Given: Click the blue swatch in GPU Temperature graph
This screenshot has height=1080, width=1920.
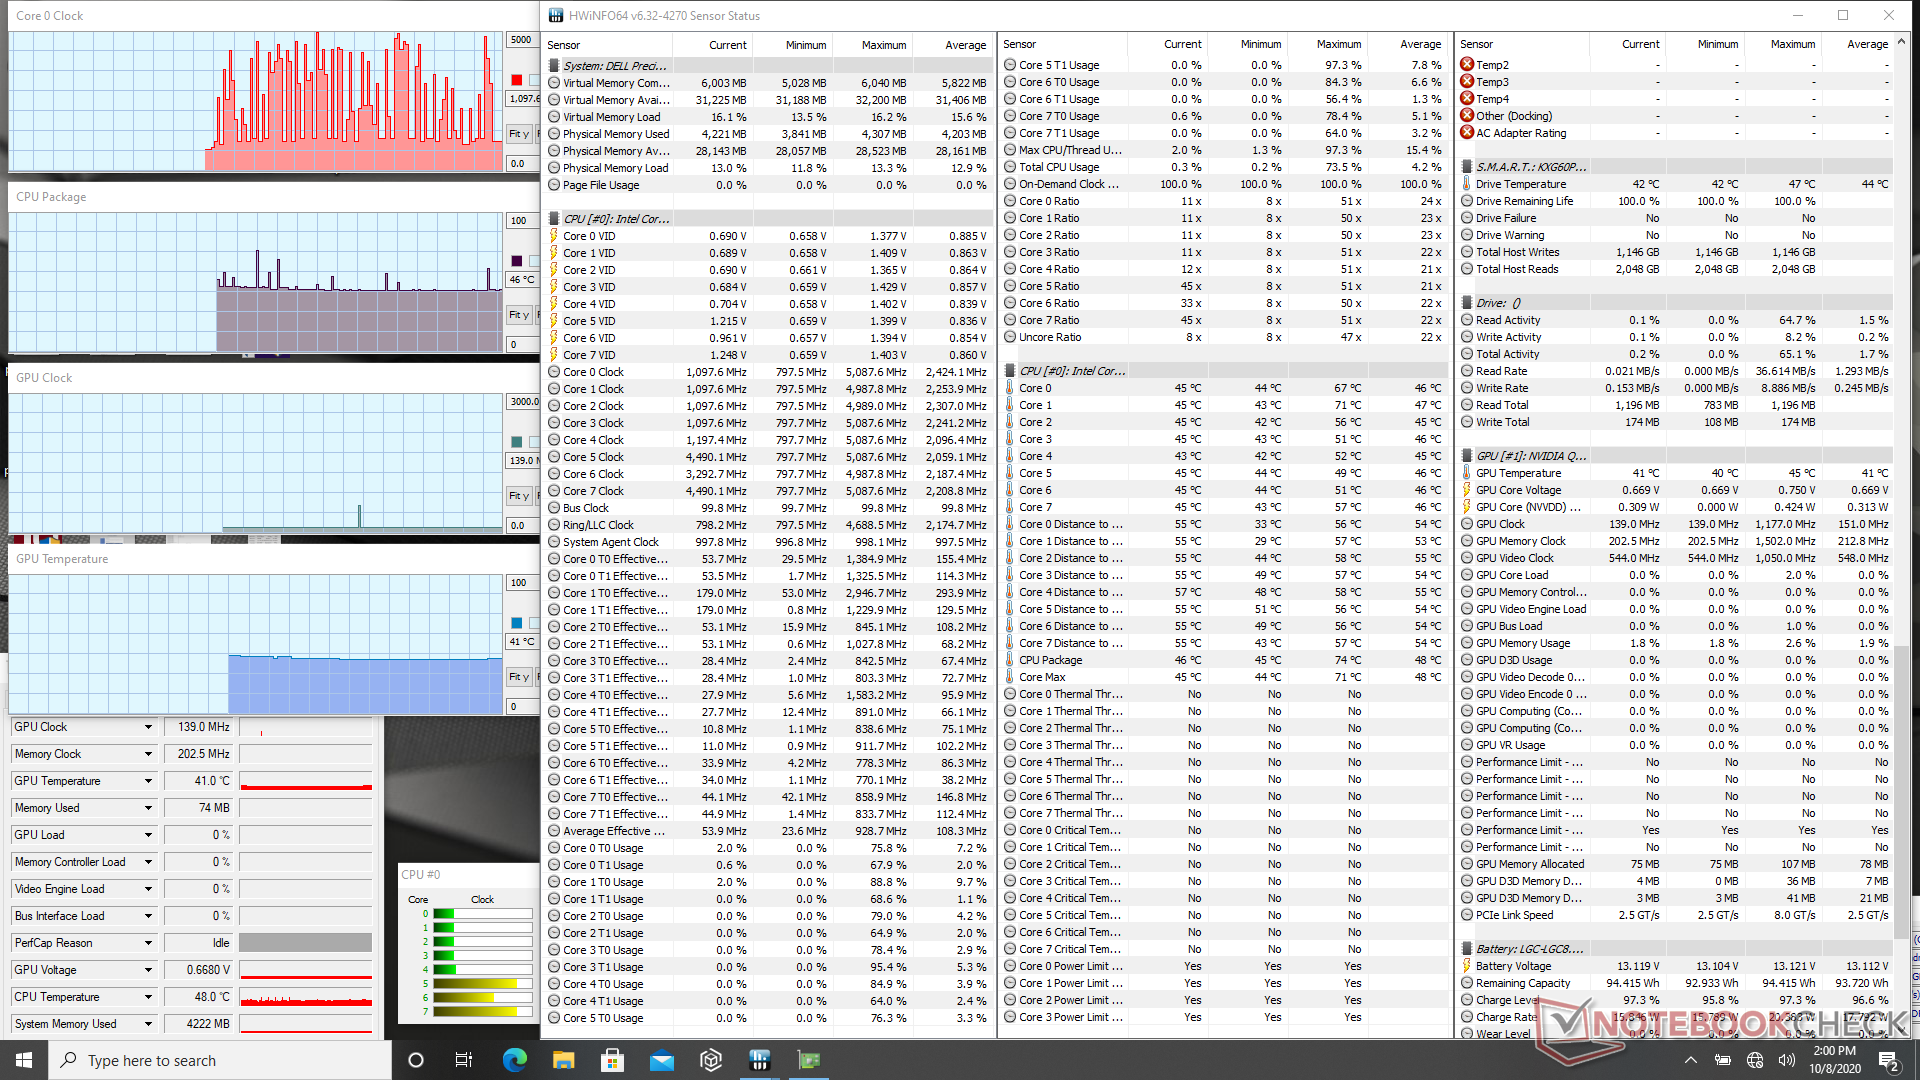Looking at the screenshot, I should tap(516, 623).
